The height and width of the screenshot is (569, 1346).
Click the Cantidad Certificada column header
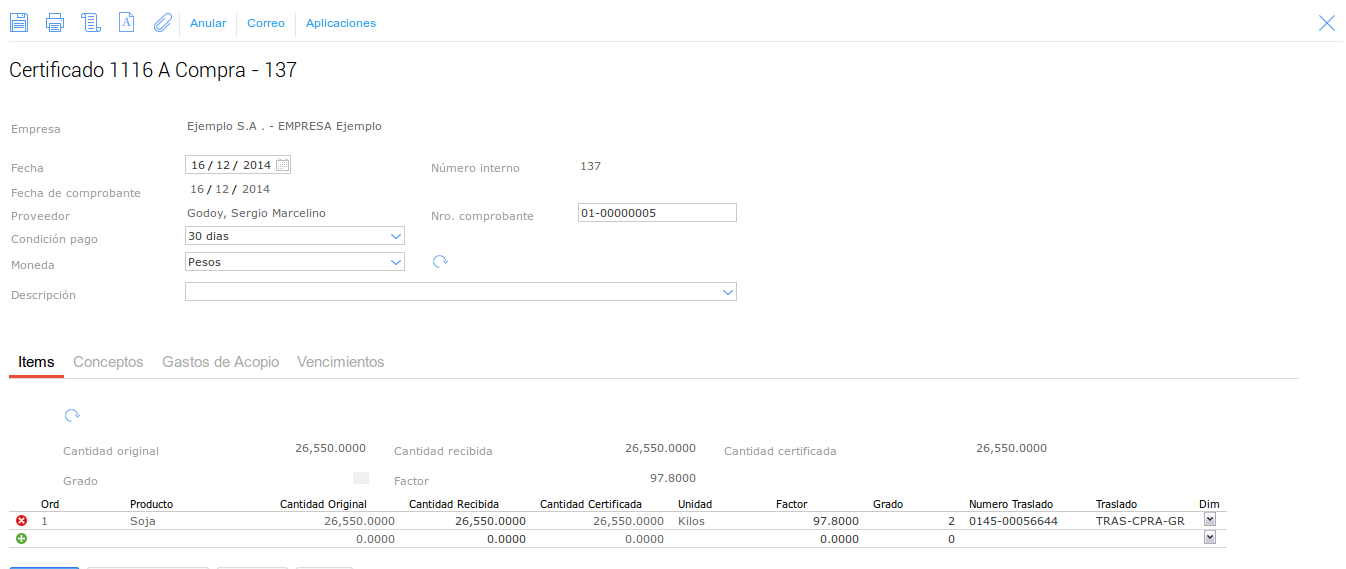click(591, 504)
